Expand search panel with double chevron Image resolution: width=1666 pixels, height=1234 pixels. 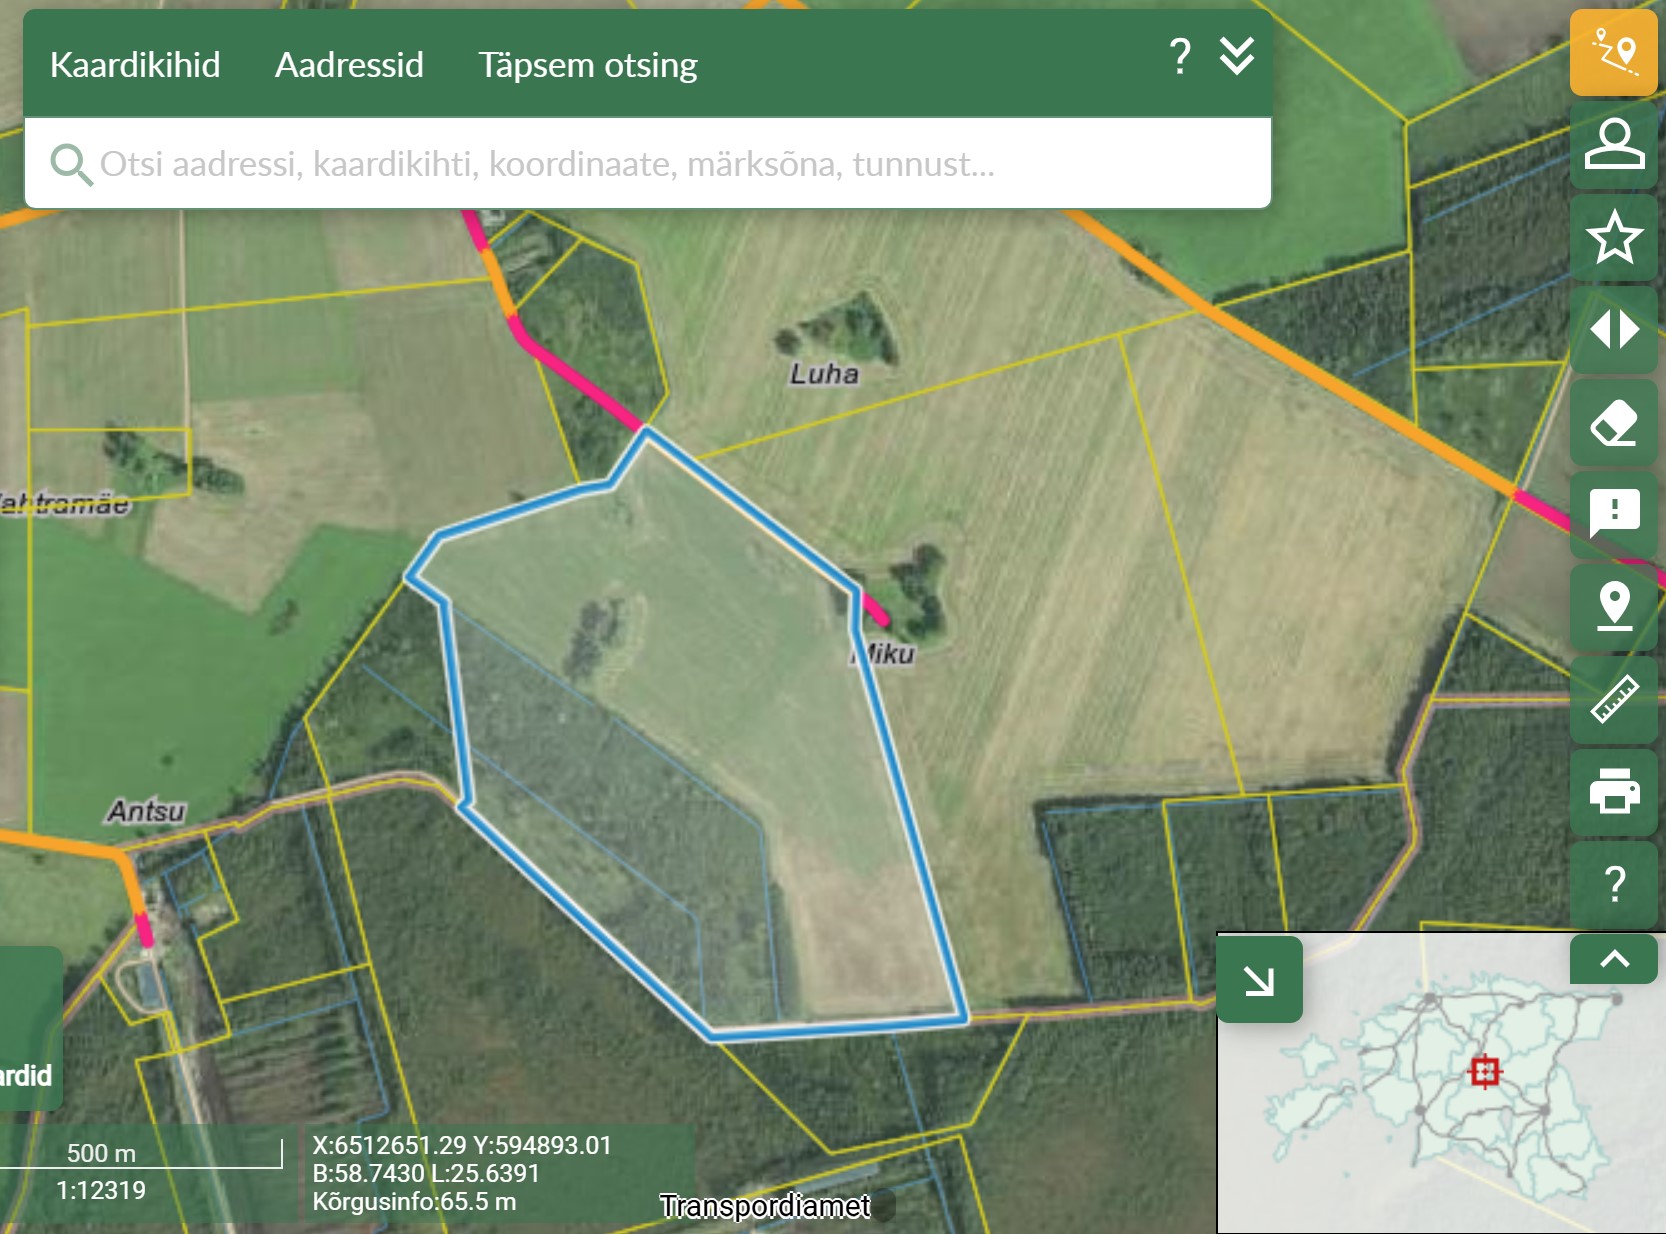tap(1237, 56)
